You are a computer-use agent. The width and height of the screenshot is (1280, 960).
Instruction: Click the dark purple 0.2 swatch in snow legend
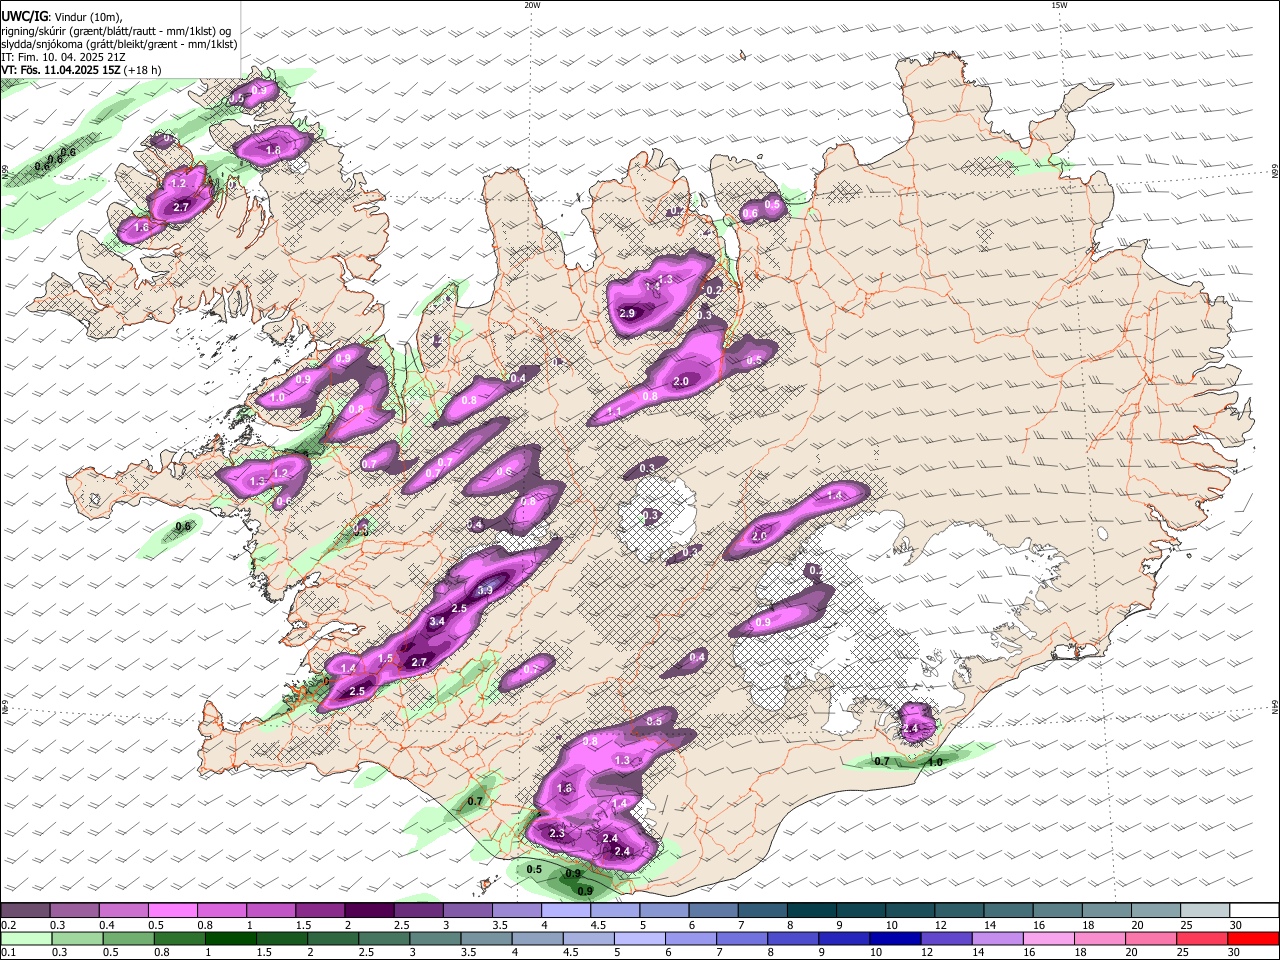[x=25, y=911]
